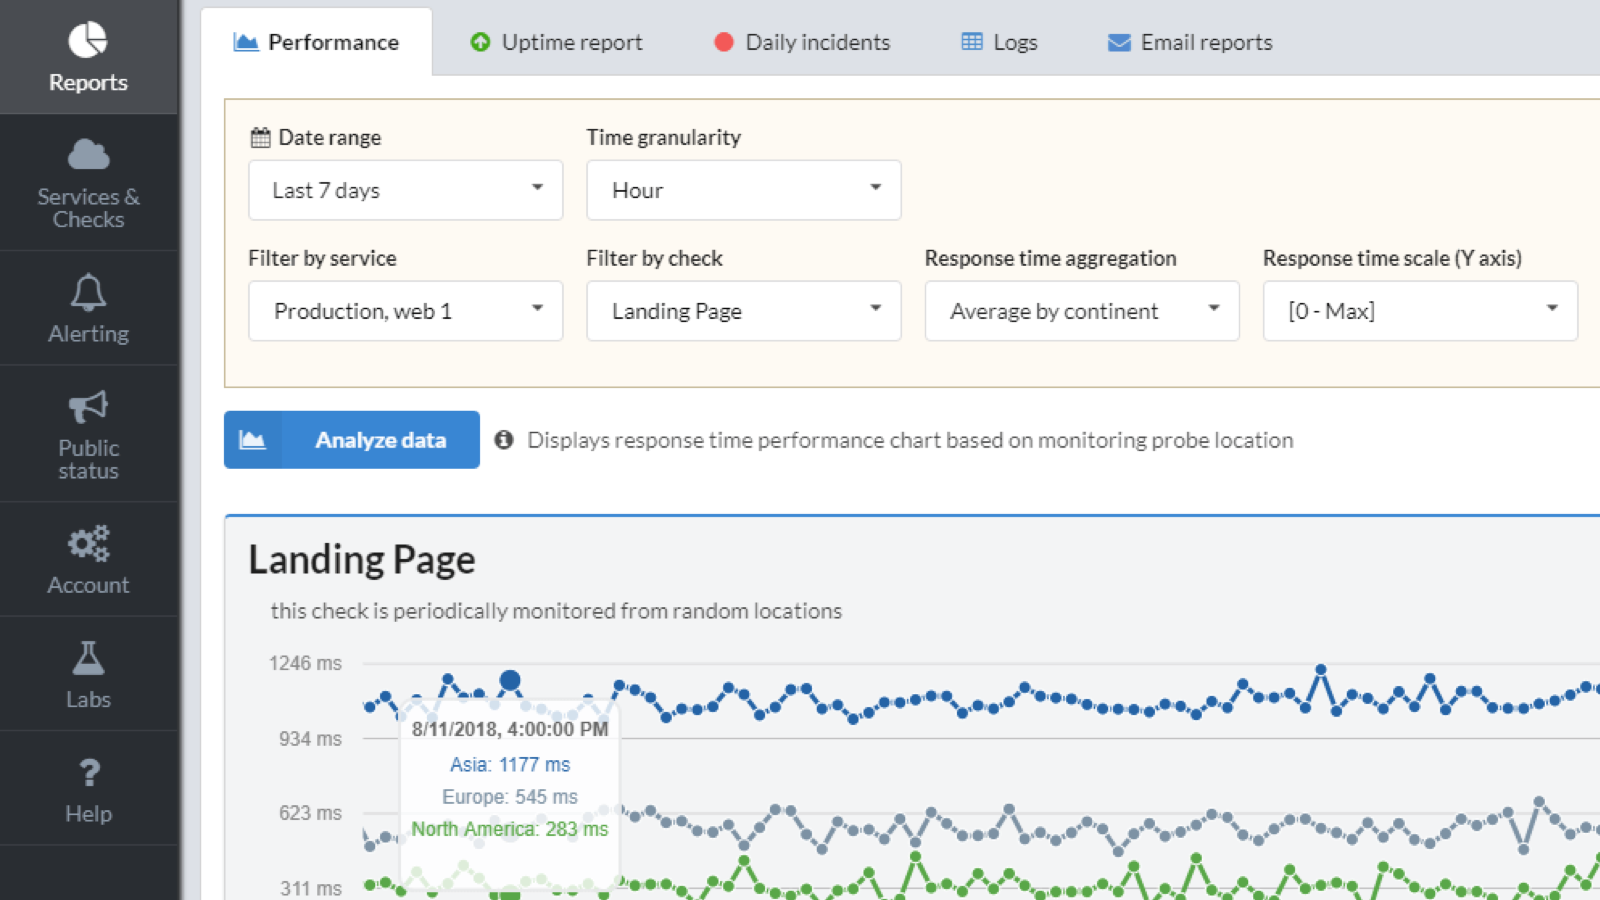Click the Help question mark icon

pos(89,771)
